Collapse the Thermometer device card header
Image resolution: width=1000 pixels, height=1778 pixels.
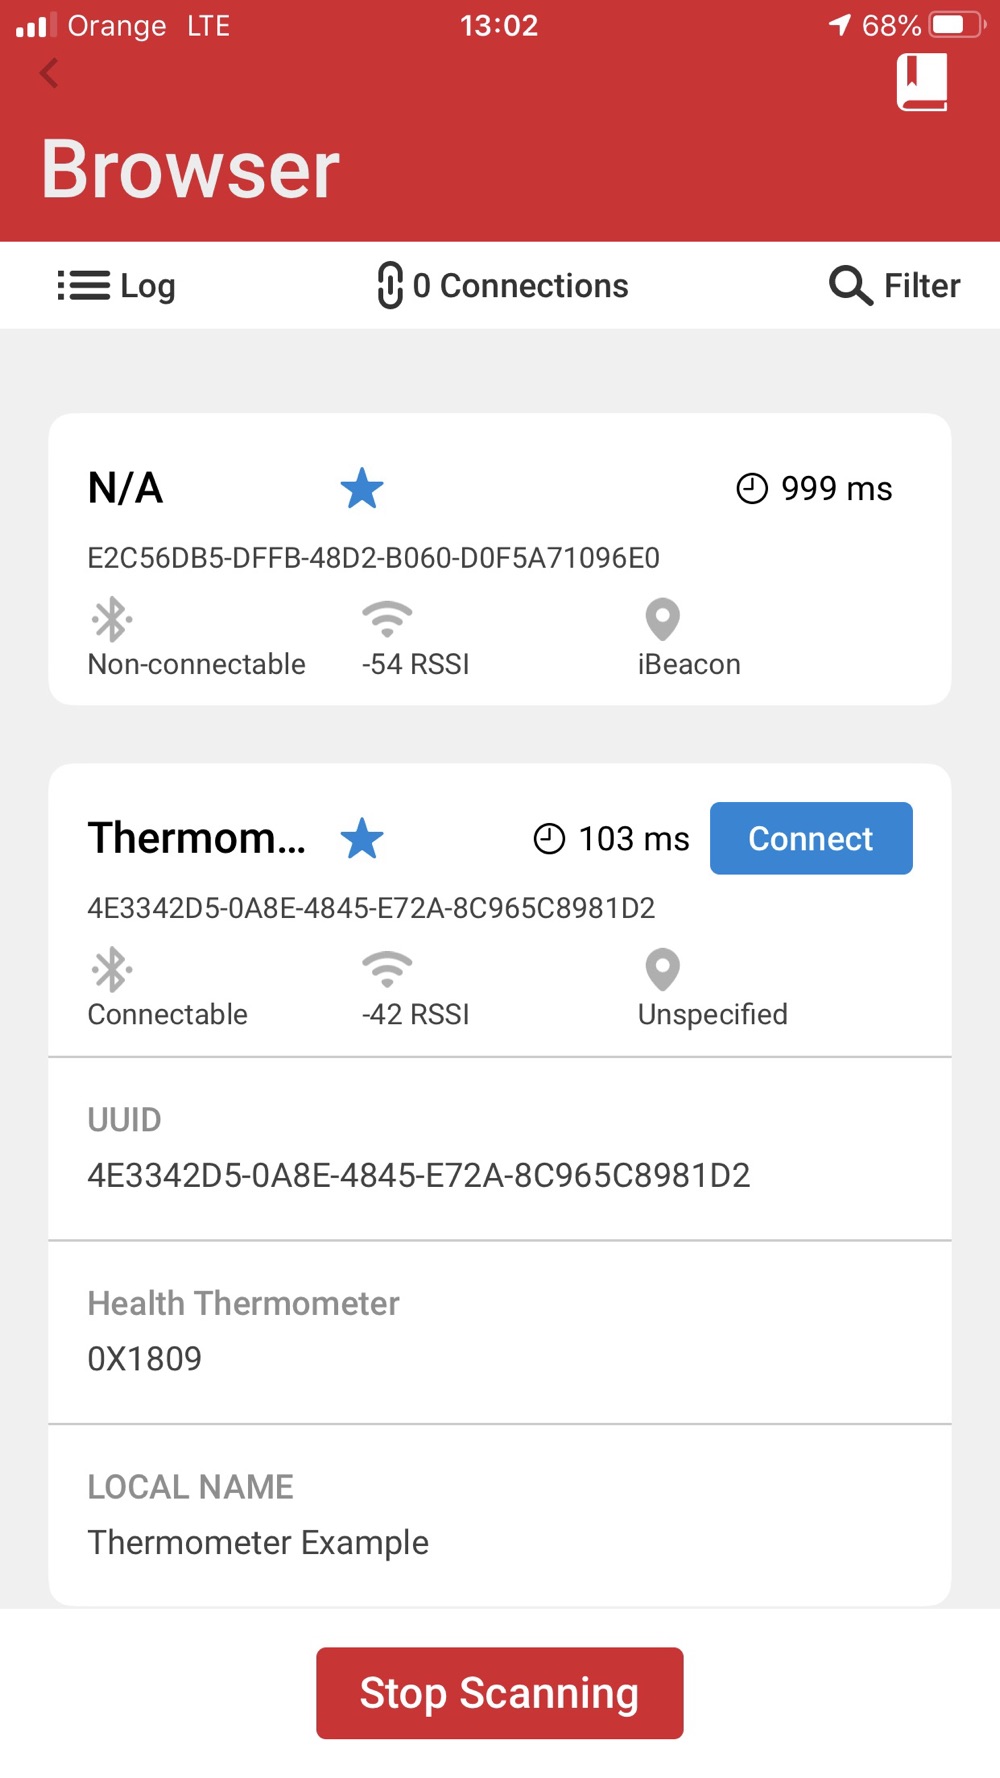pyautogui.click(x=500, y=910)
